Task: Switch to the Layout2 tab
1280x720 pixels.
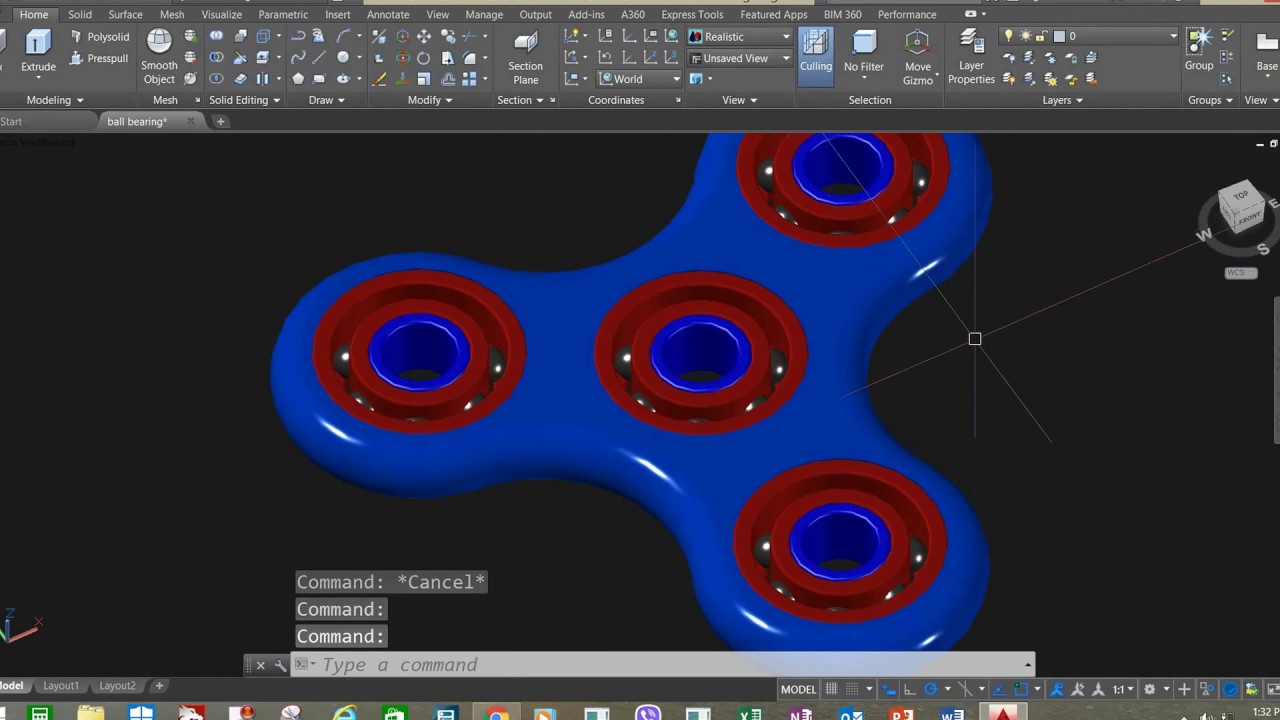Action: tap(117, 686)
